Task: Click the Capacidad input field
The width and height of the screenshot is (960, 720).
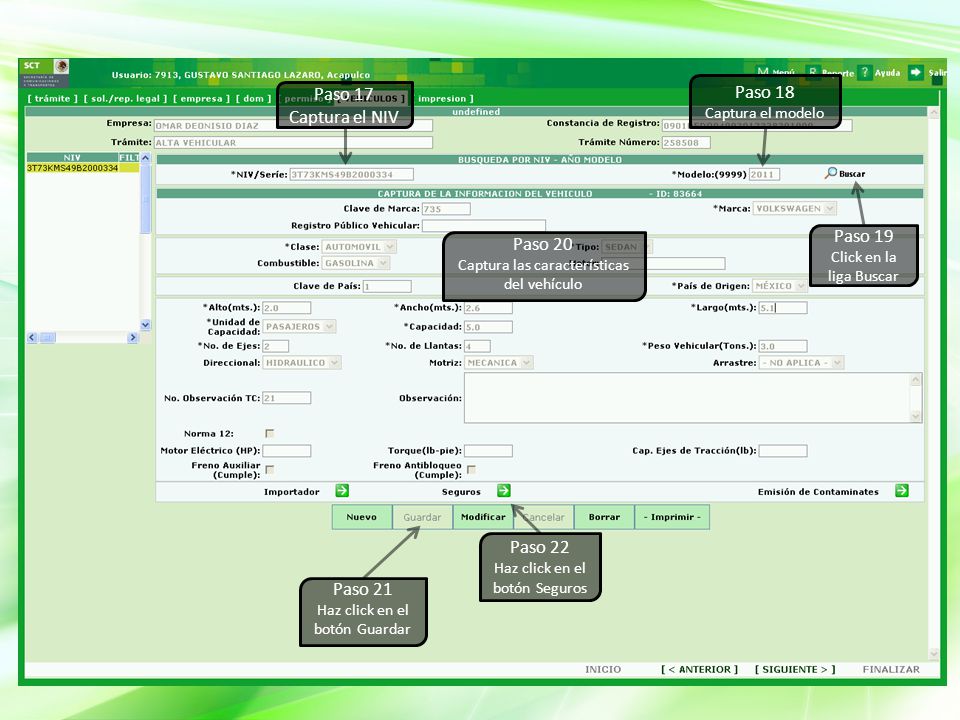Action: (x=488, y=326)
